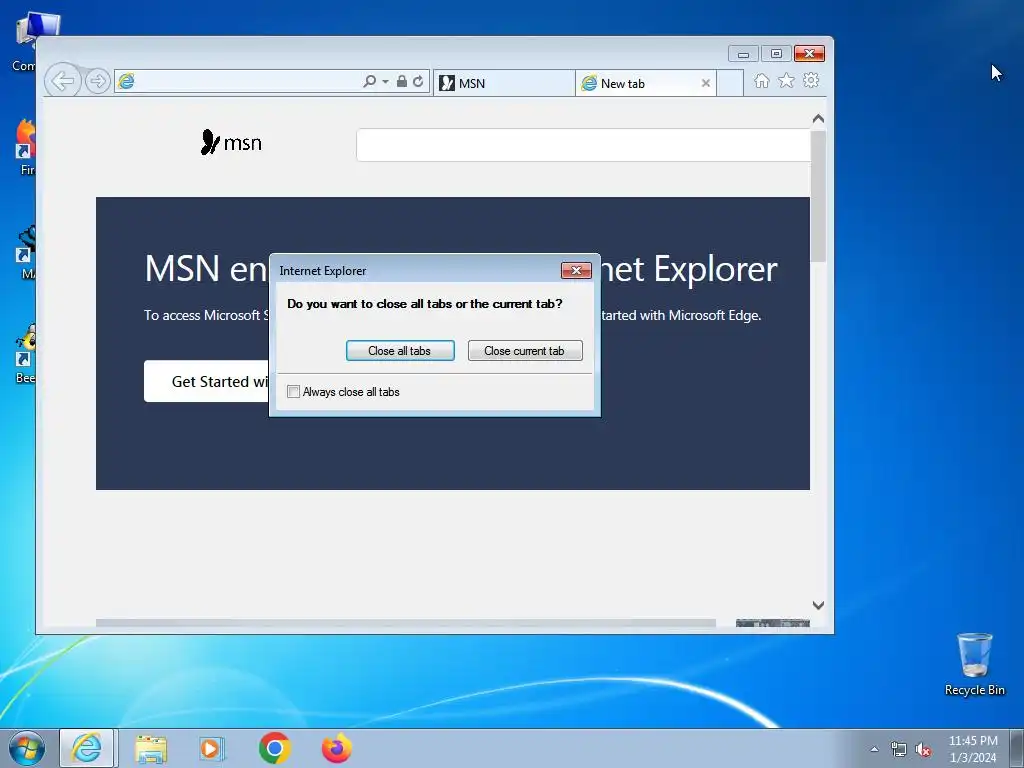This screenshot has width=1024, height=768.
Task: Click the muted volume tray icon
Action: click(x=923, y=750)
